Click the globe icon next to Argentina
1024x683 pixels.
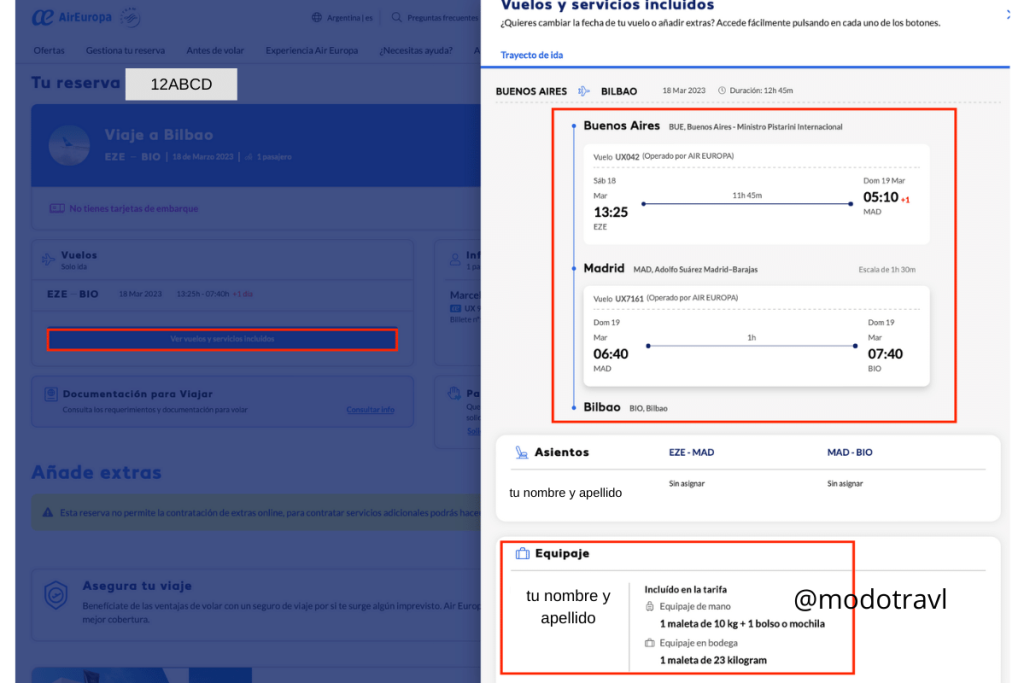click(x=317, y=18)
